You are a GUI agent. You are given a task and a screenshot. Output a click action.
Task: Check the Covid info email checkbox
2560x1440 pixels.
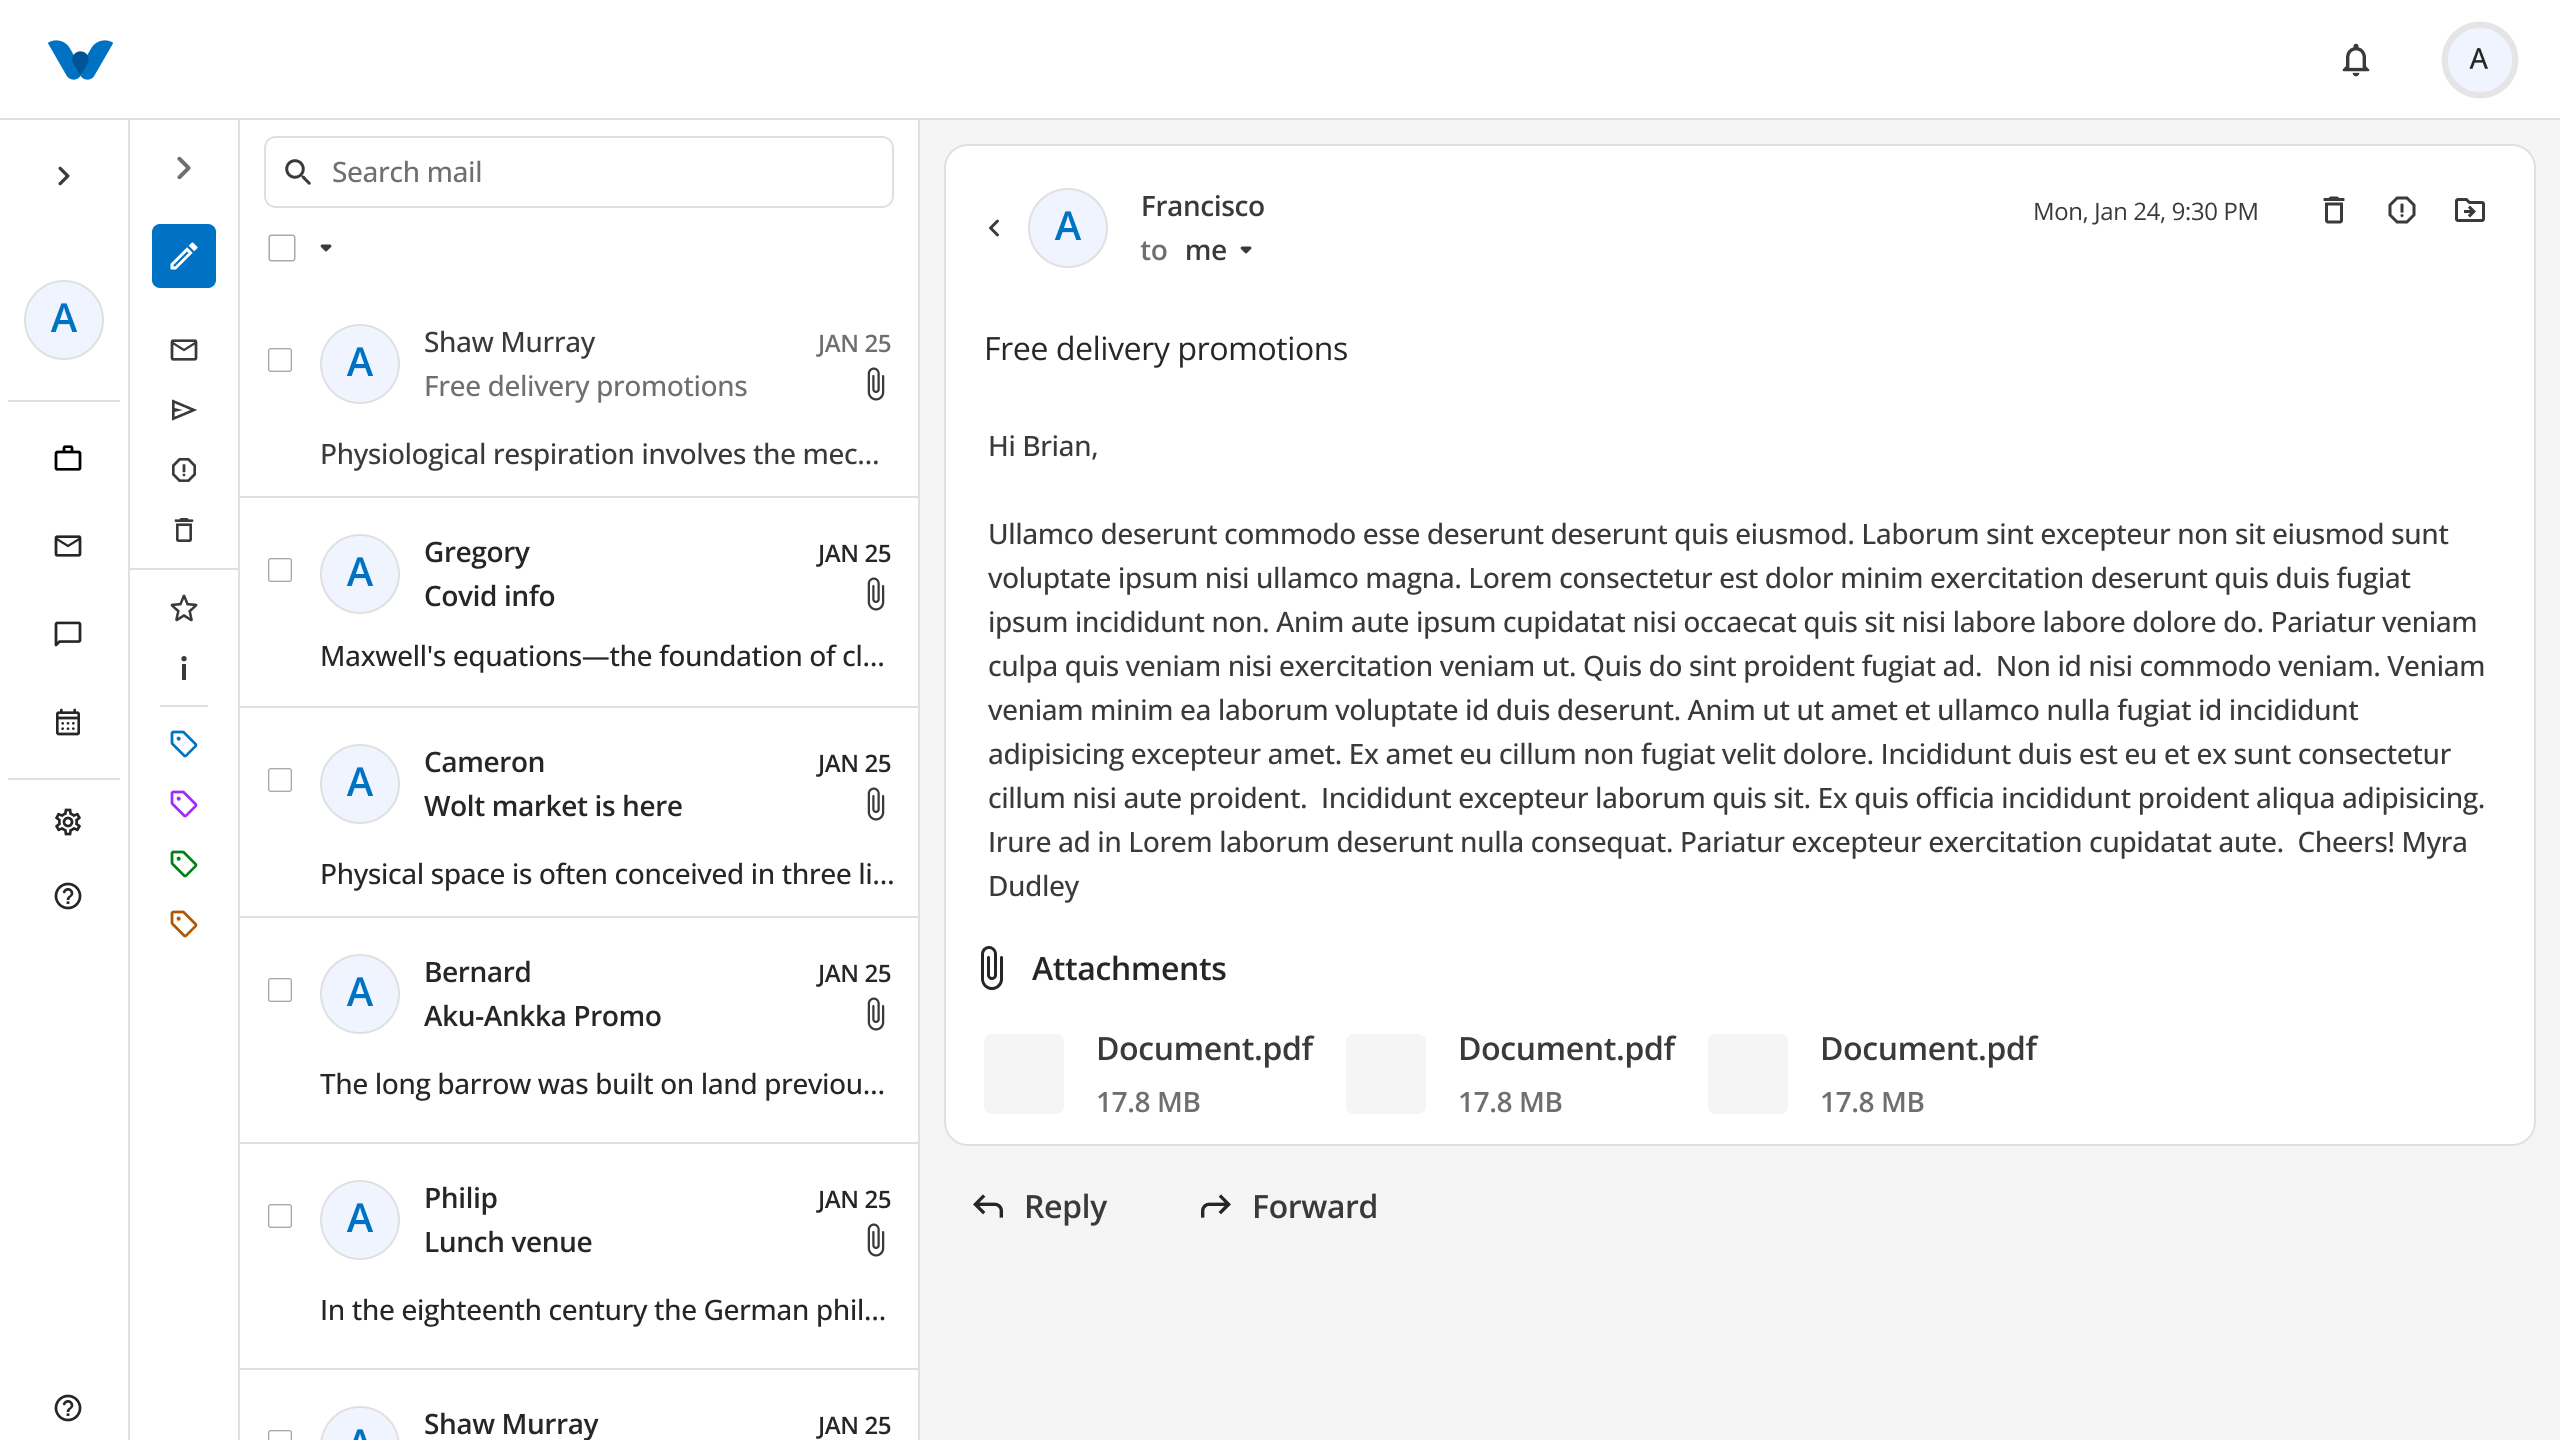(x=280, y=570)
